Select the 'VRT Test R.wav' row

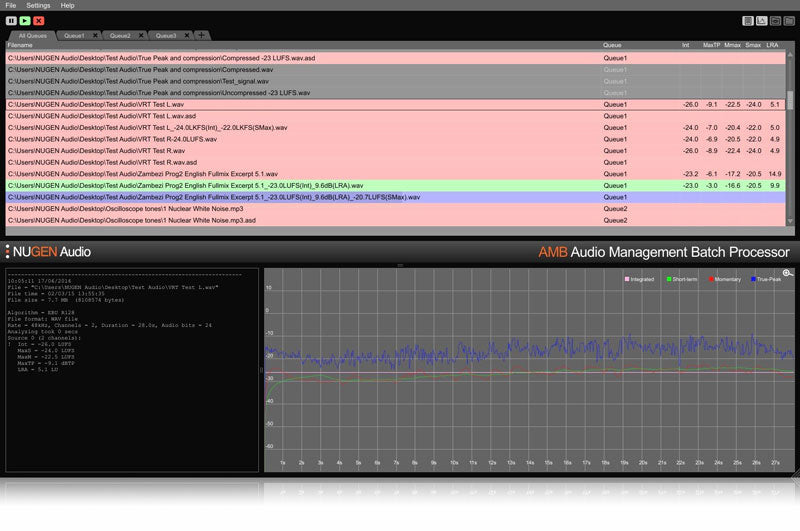point(395,151)
